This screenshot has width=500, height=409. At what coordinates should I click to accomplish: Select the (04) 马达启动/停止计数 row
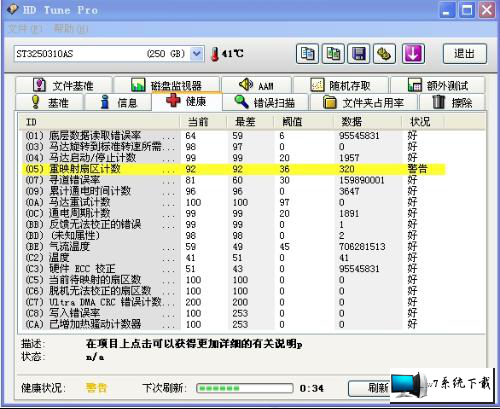tap(233, 158)
